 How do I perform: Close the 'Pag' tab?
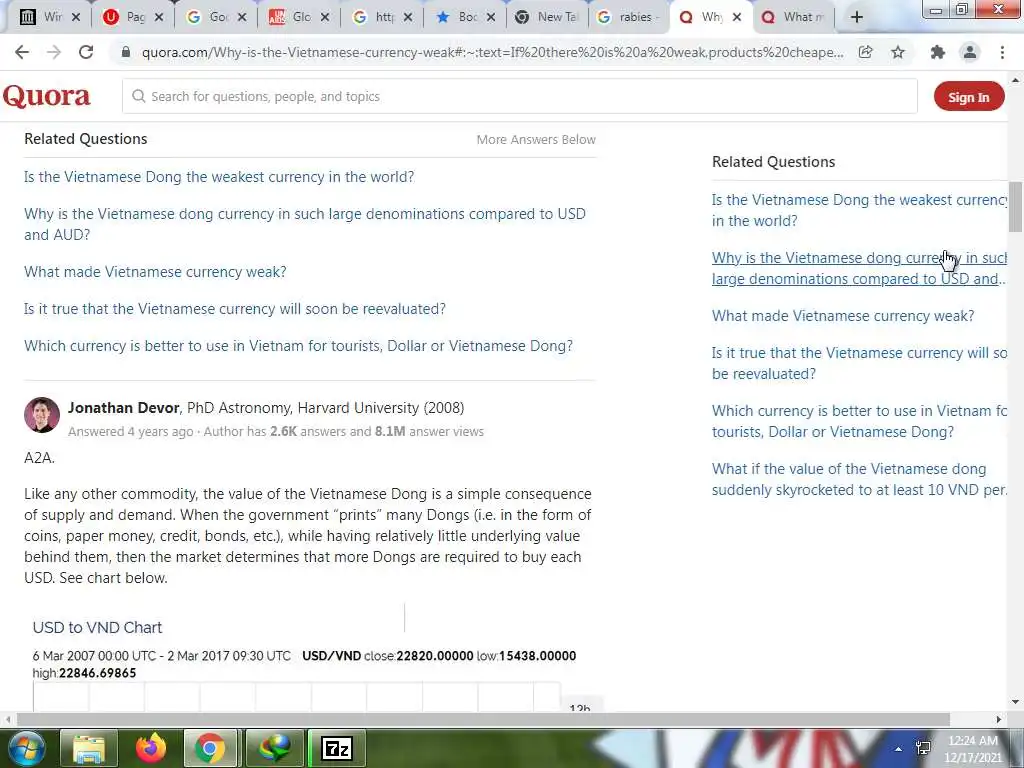pos(159,18)
